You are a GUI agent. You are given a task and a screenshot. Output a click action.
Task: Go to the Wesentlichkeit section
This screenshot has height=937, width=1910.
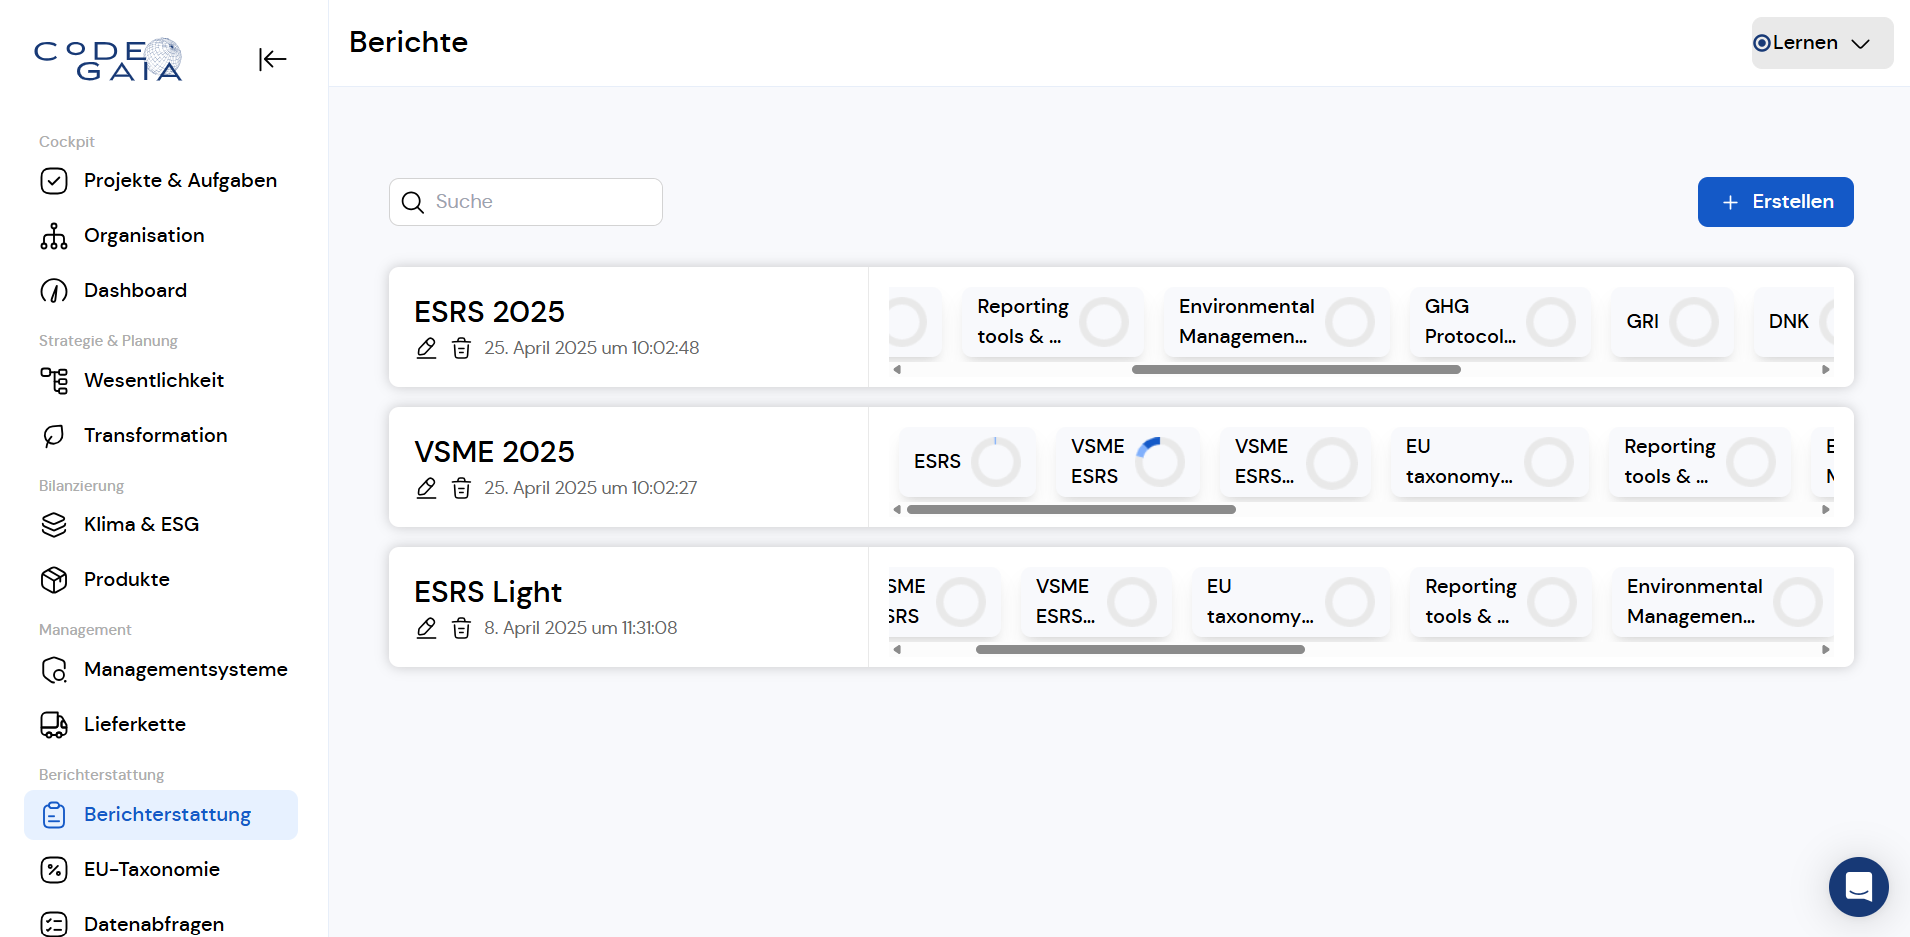click(154, 381)
